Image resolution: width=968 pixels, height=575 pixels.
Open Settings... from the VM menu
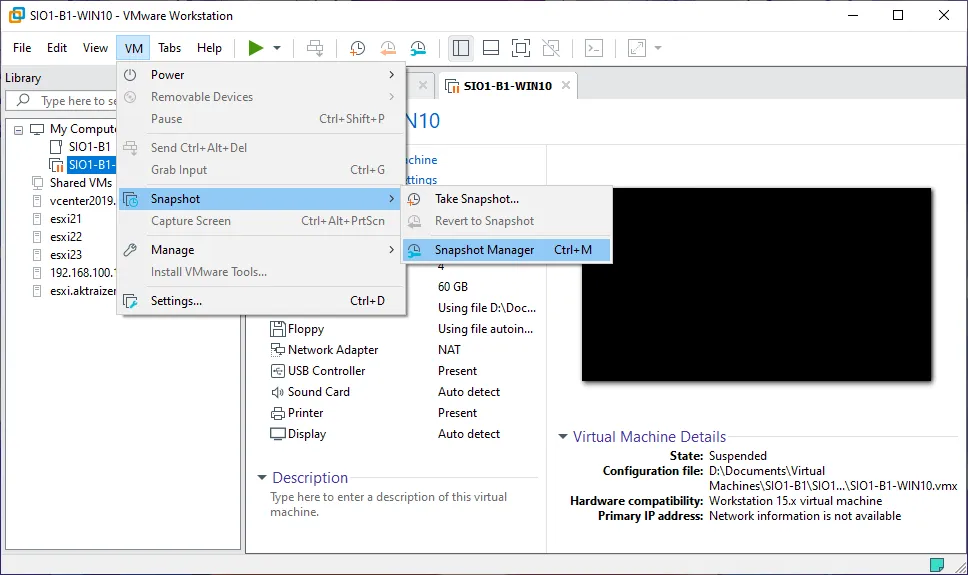point(176,301)
